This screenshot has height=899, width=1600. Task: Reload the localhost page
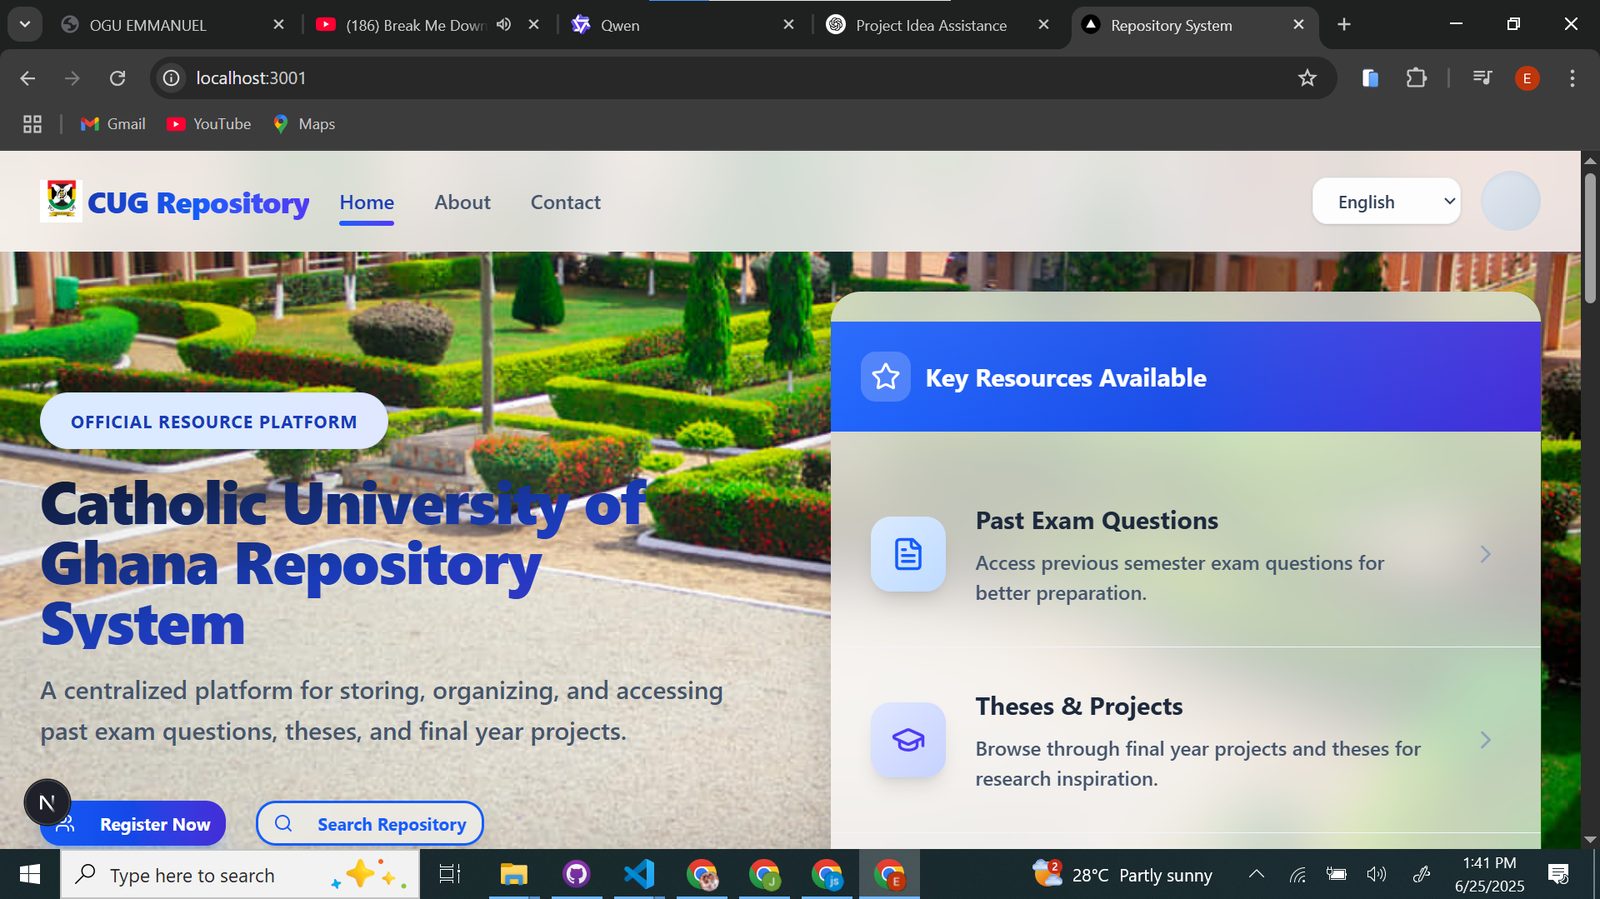pos(117,78)
